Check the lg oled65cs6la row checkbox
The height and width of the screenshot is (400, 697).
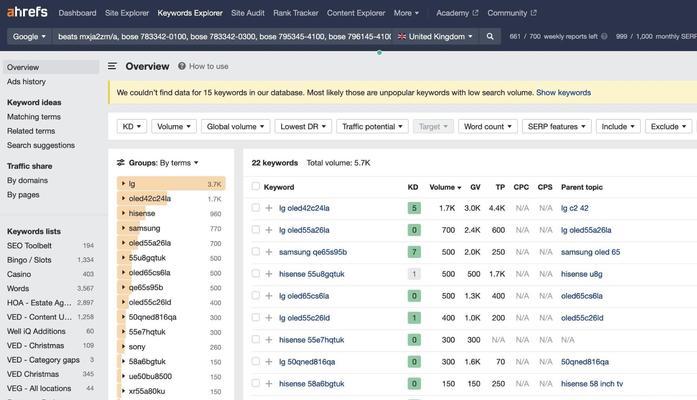click(256, 296)
